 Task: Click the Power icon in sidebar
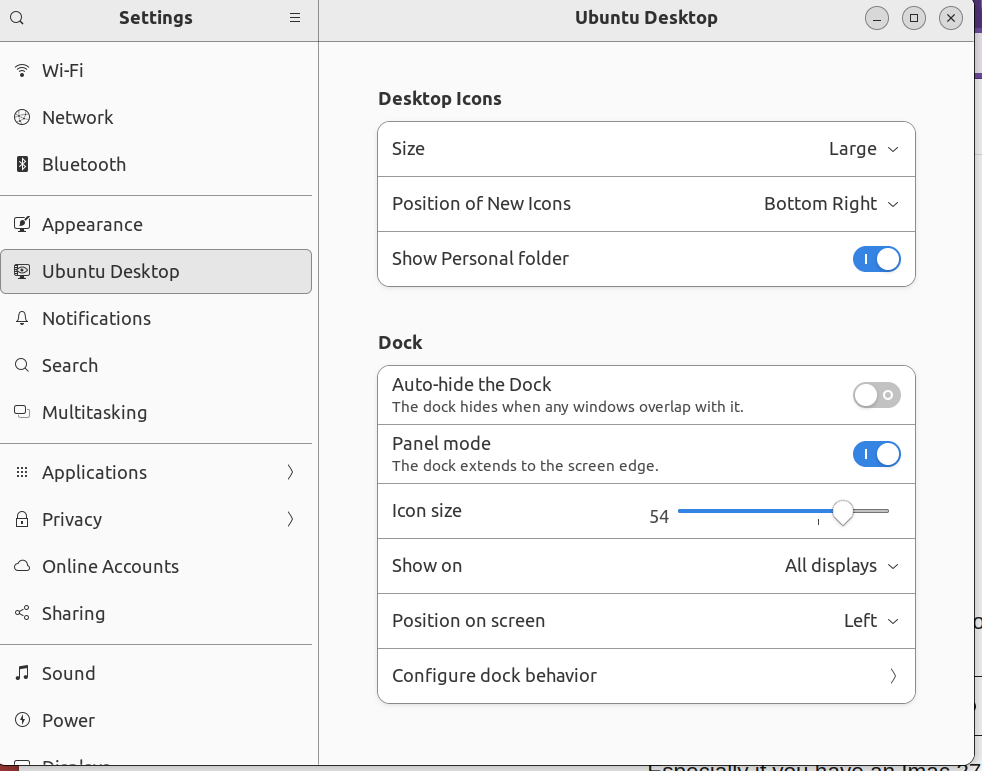click(x=22, y=720)
